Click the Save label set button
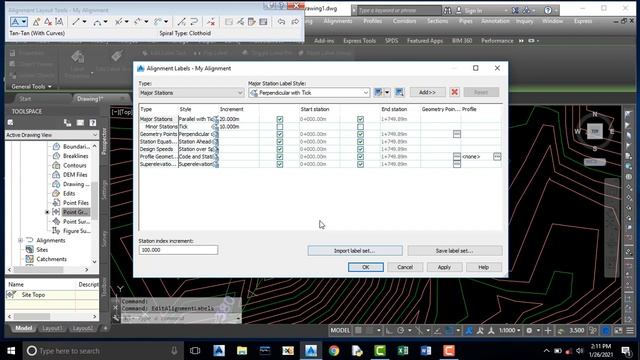 [x=454, y=251]
